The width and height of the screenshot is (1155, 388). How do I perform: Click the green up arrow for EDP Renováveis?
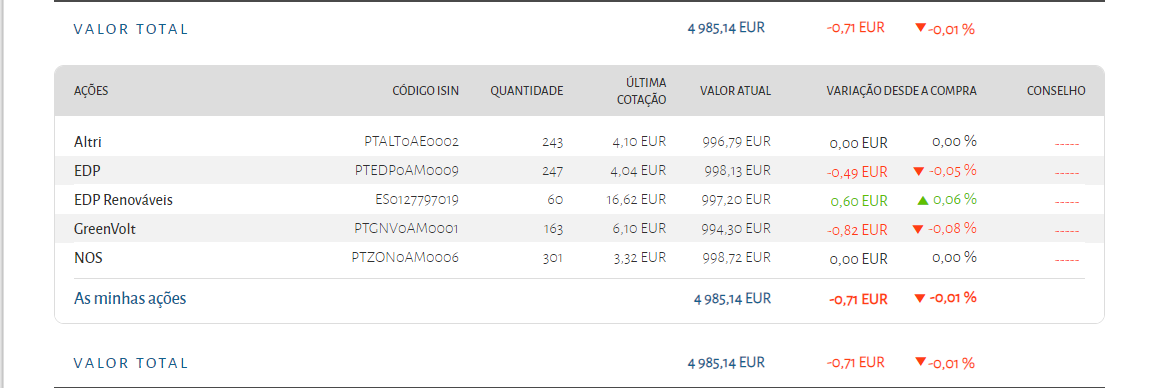coord(923,200)
